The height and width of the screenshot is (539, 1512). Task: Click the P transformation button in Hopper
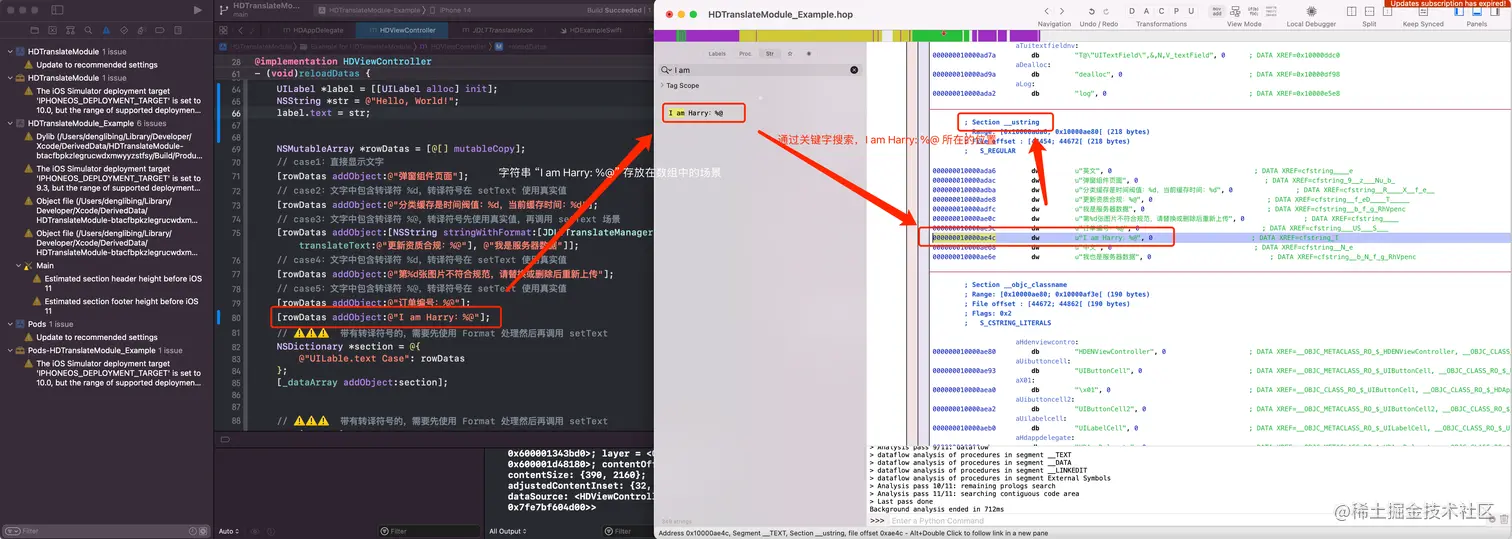point(1175,11)
